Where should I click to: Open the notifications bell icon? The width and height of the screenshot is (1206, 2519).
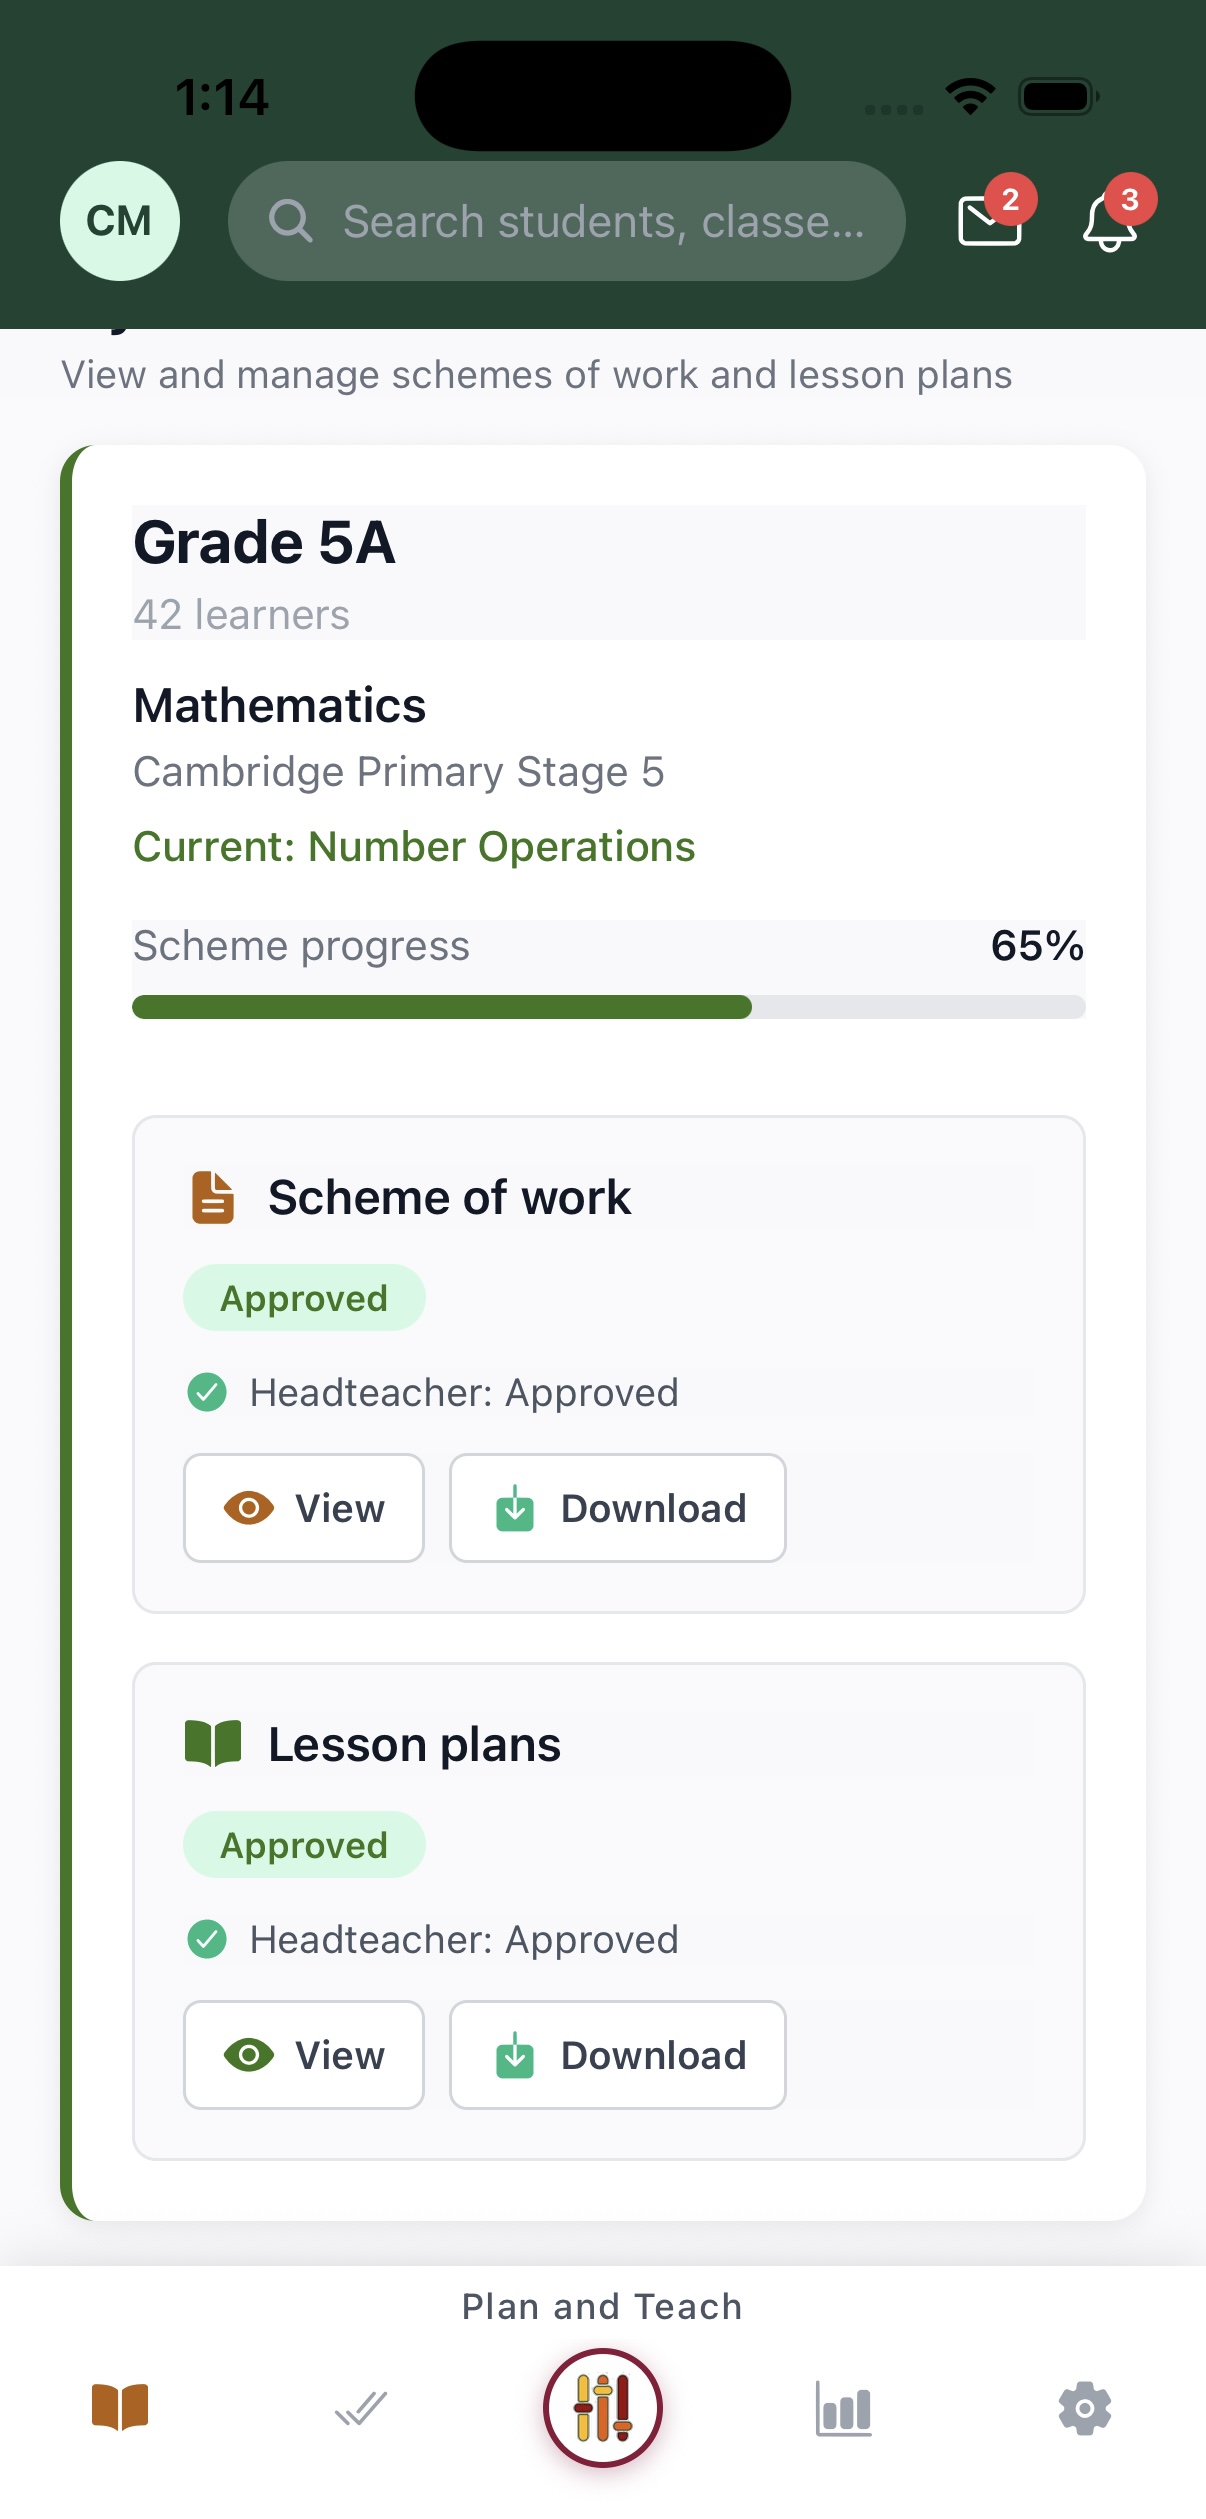[x=1109, y=221]
